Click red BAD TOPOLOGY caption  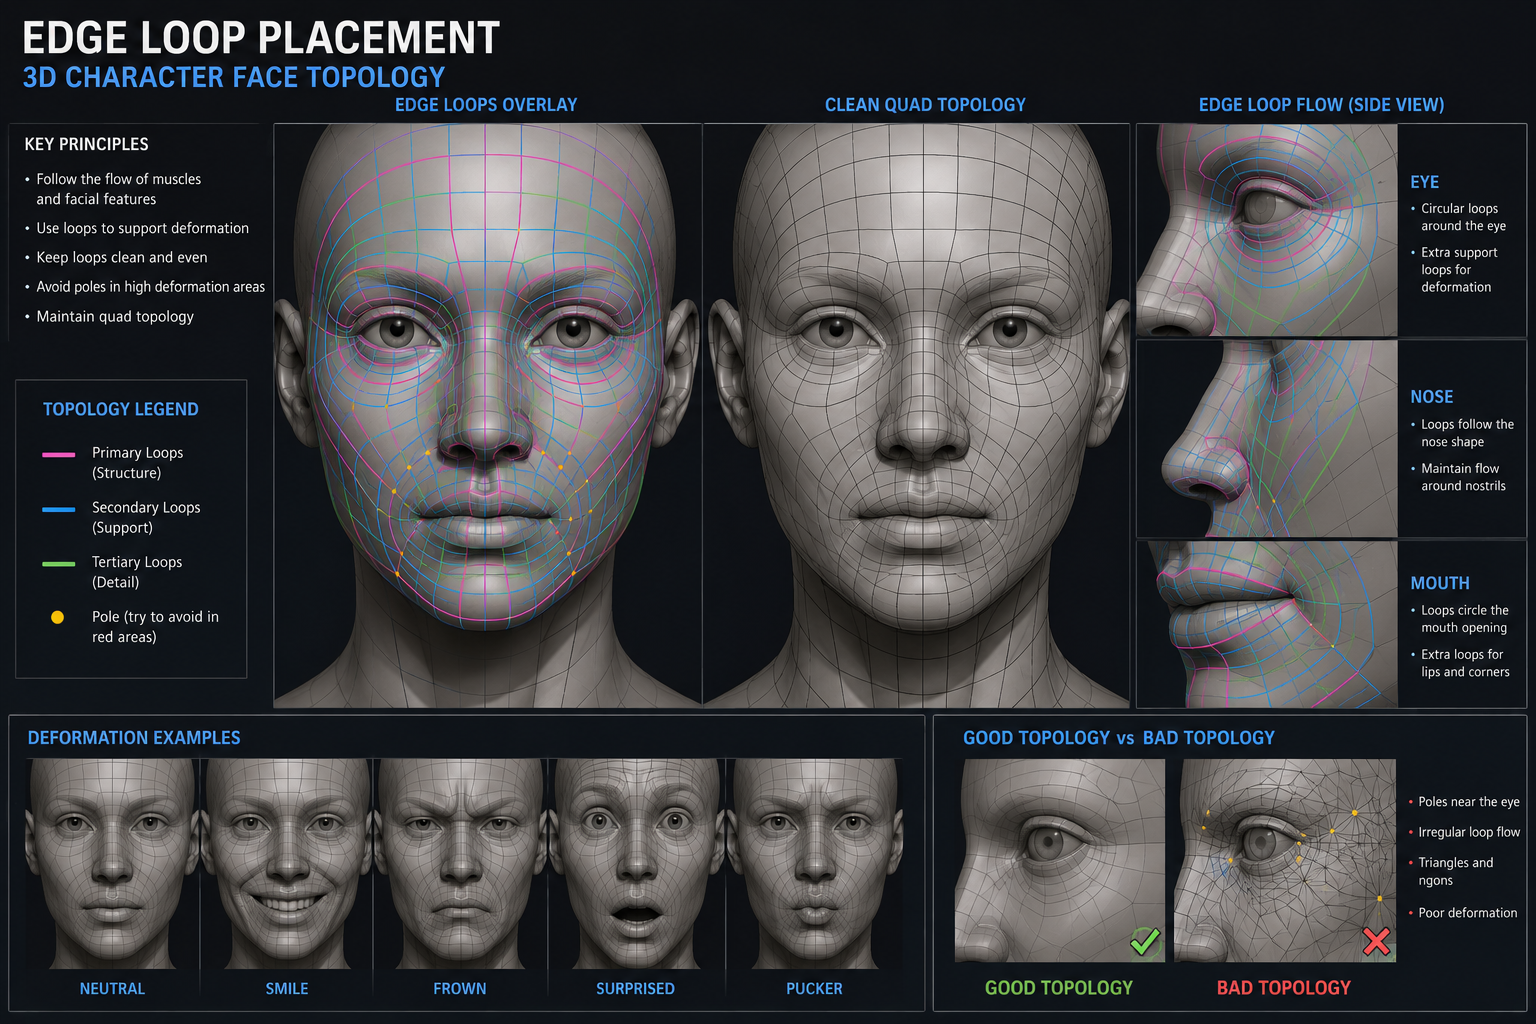[x=1284, y=988]
